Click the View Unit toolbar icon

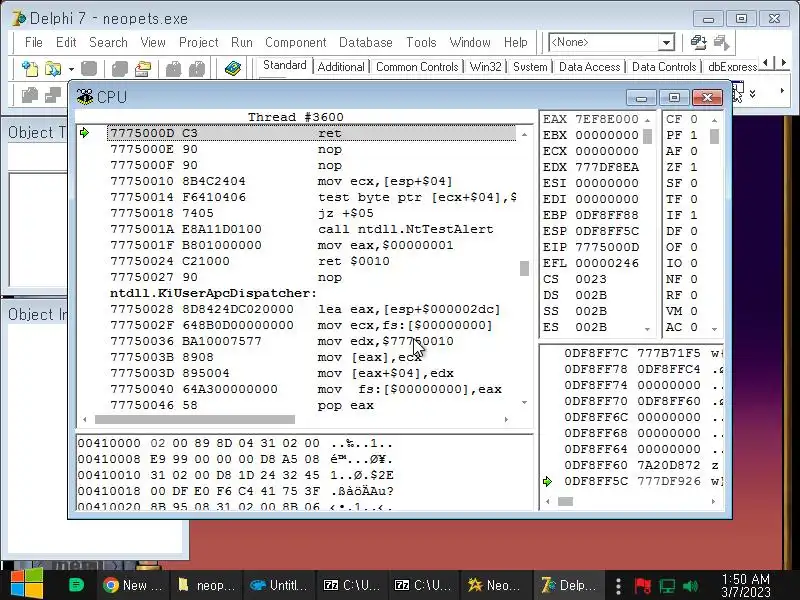pos(30,95)
